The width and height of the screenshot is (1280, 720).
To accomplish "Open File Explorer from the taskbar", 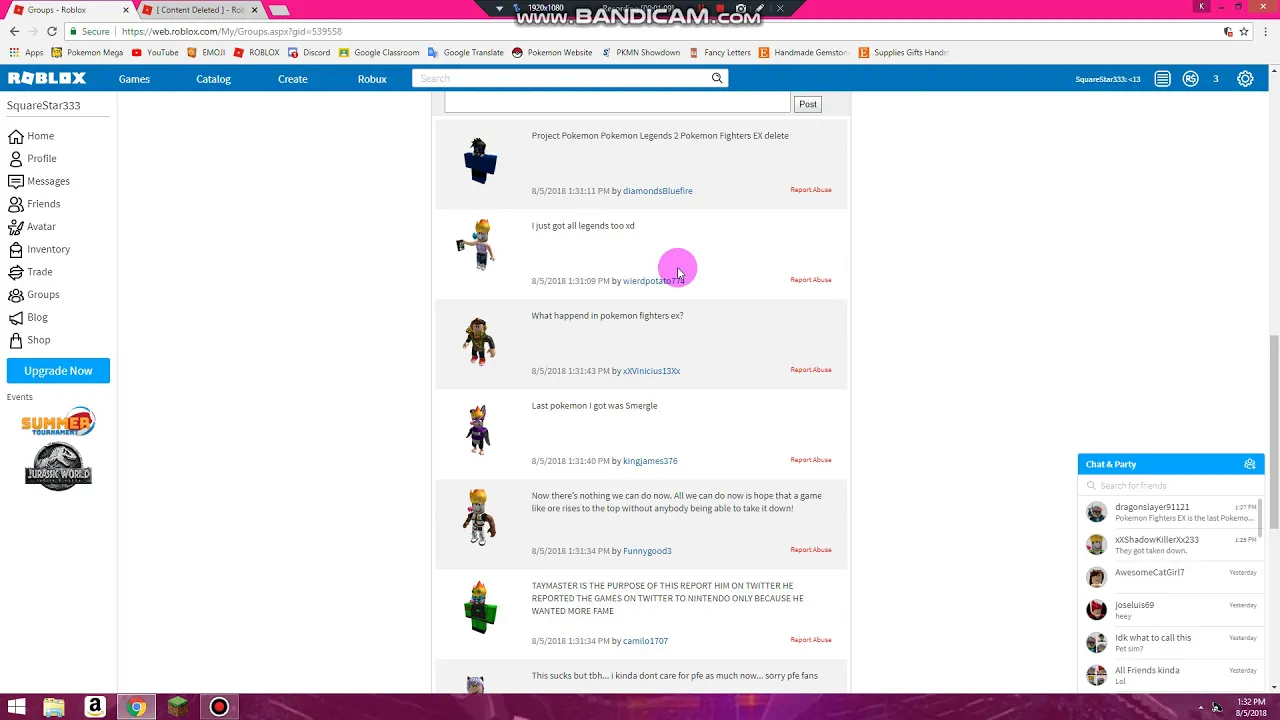I will click(54, 707).
